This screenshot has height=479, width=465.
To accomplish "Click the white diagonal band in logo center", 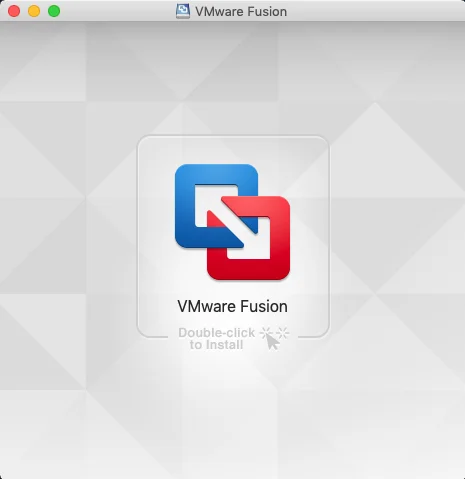I will click(233, 223).
